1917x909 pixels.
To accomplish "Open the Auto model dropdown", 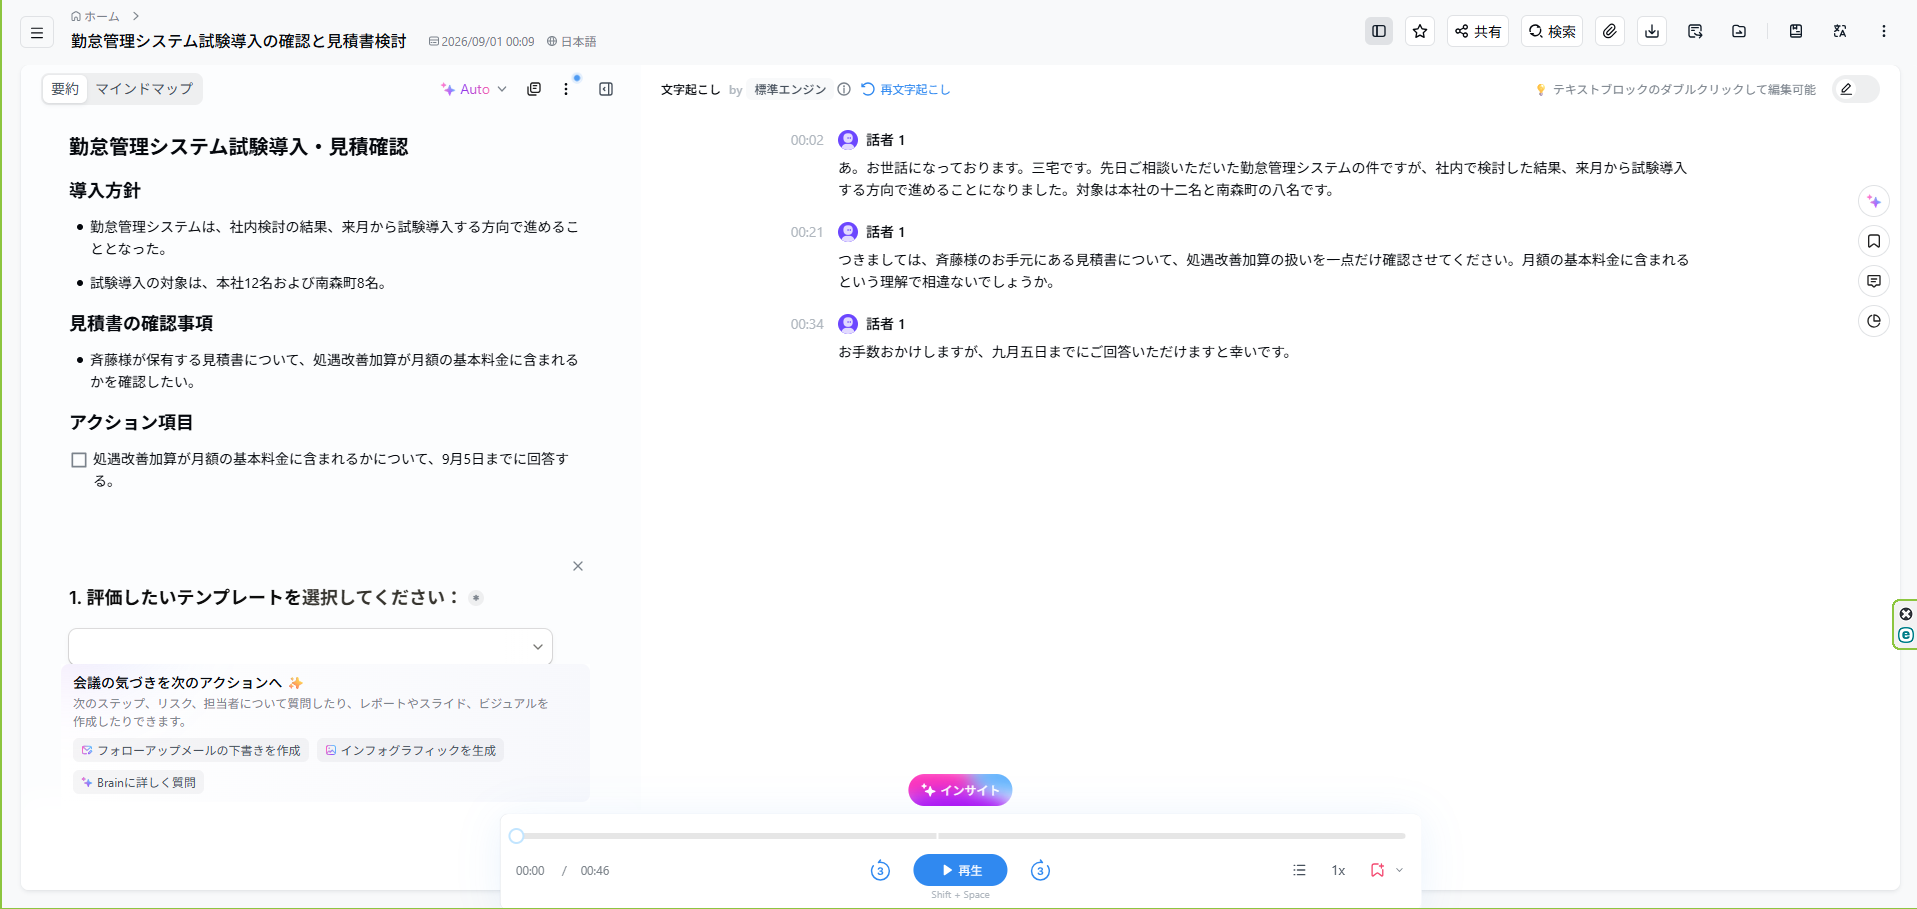I will [x=474, y=89].
